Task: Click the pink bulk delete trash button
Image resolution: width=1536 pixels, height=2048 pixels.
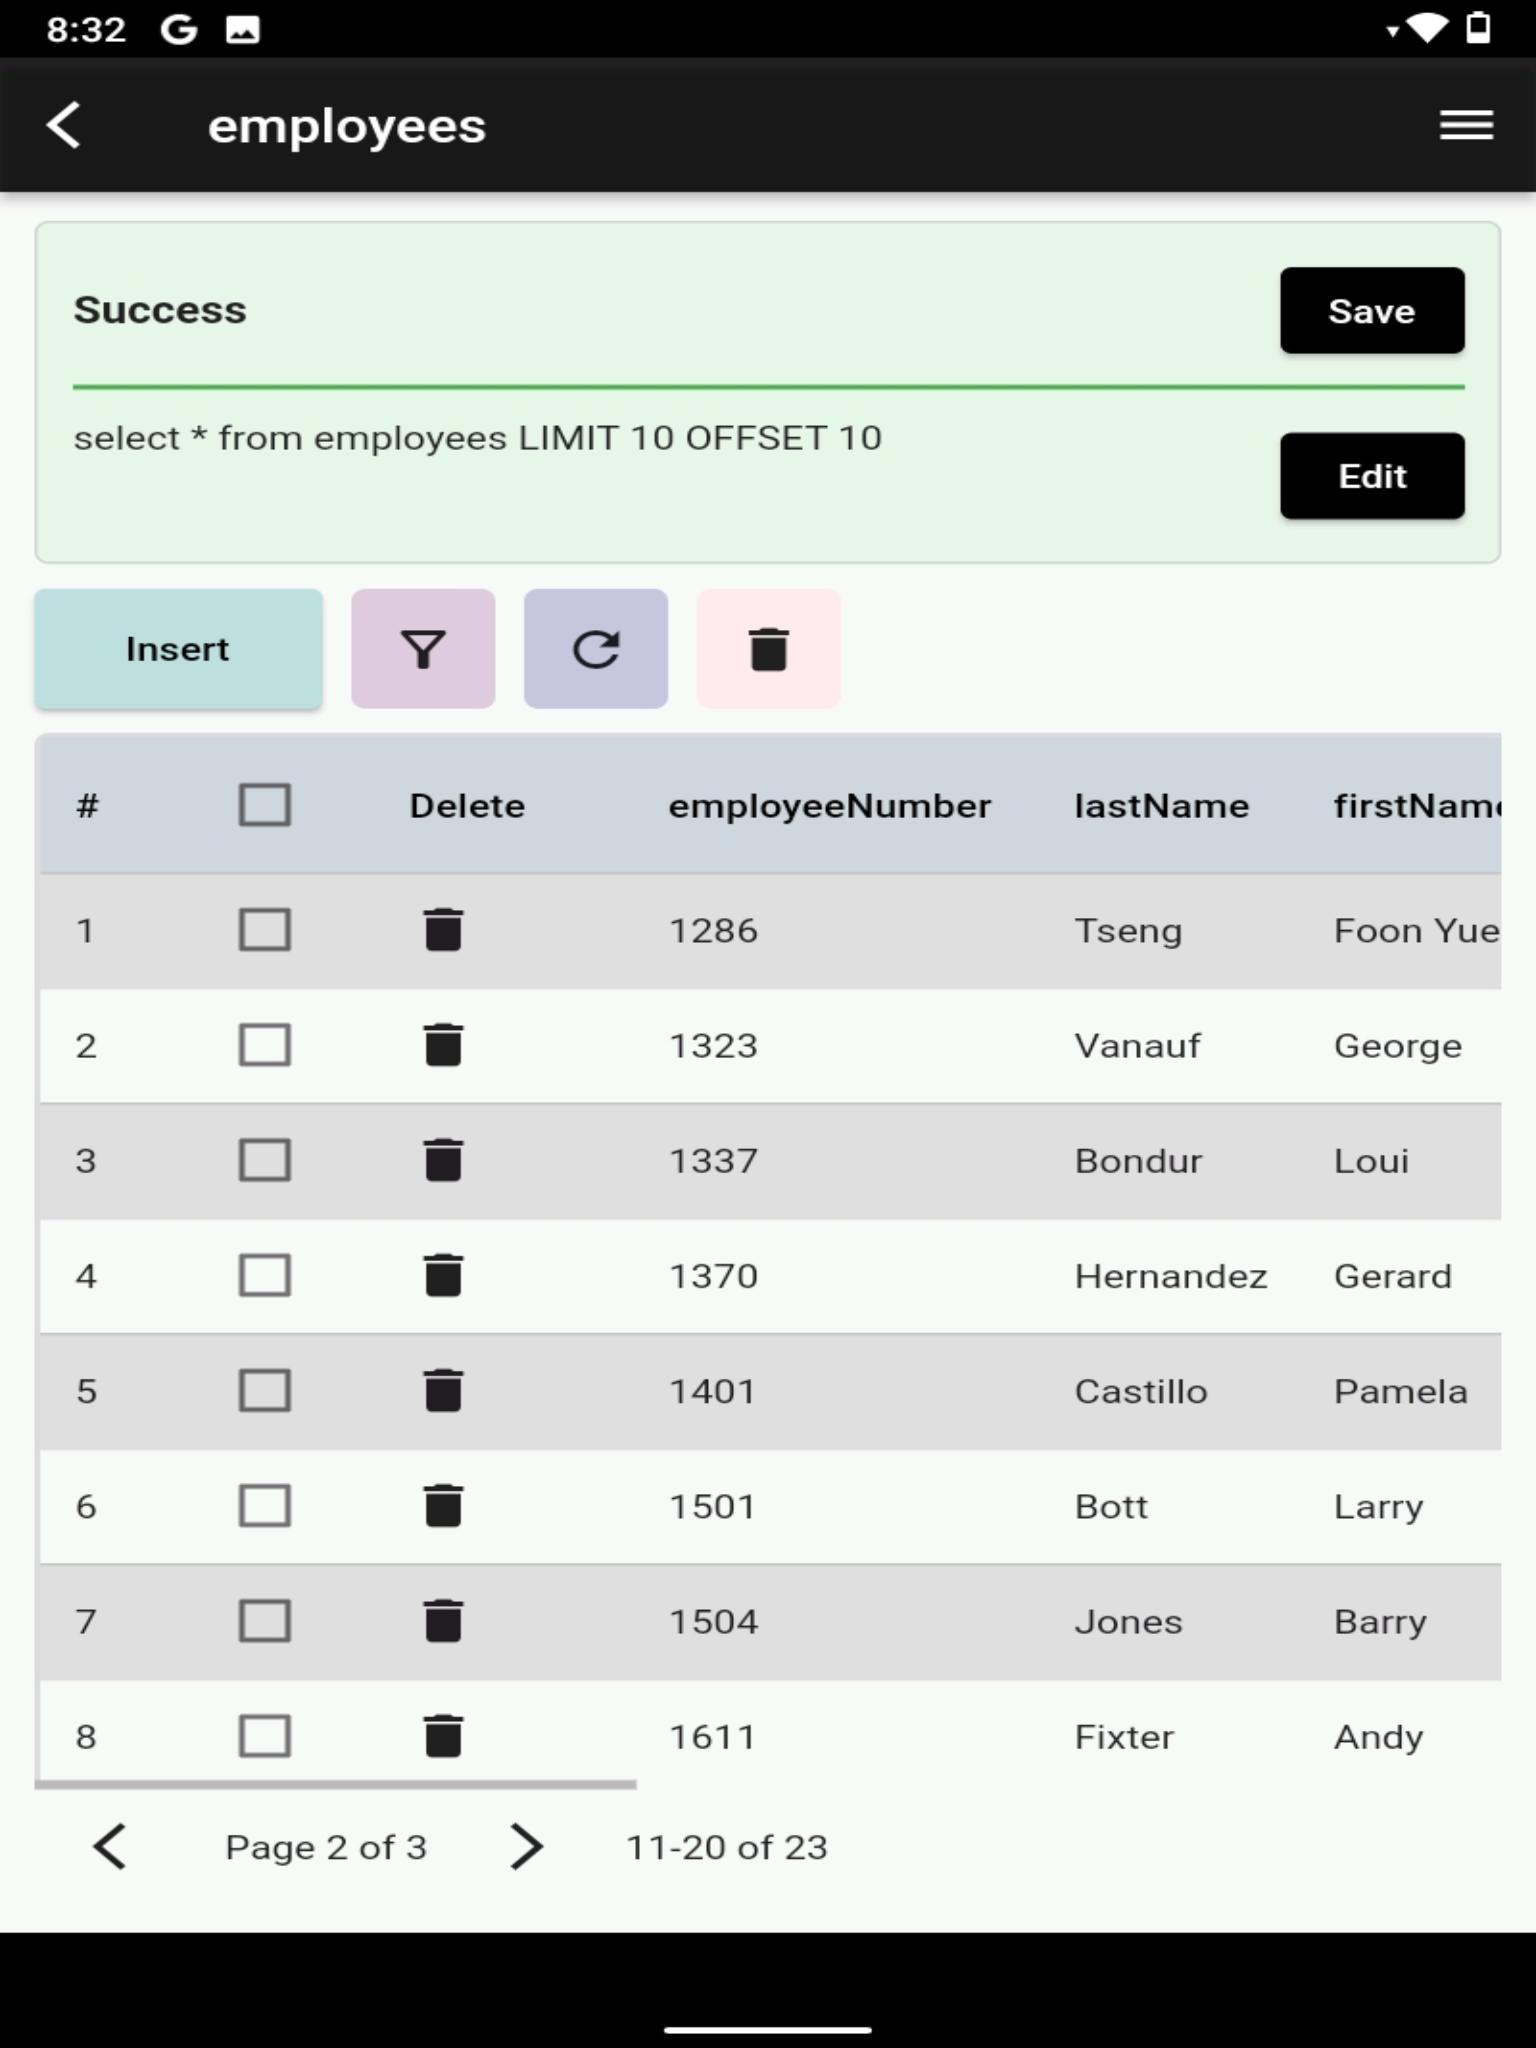Action: tap(769, 649)
